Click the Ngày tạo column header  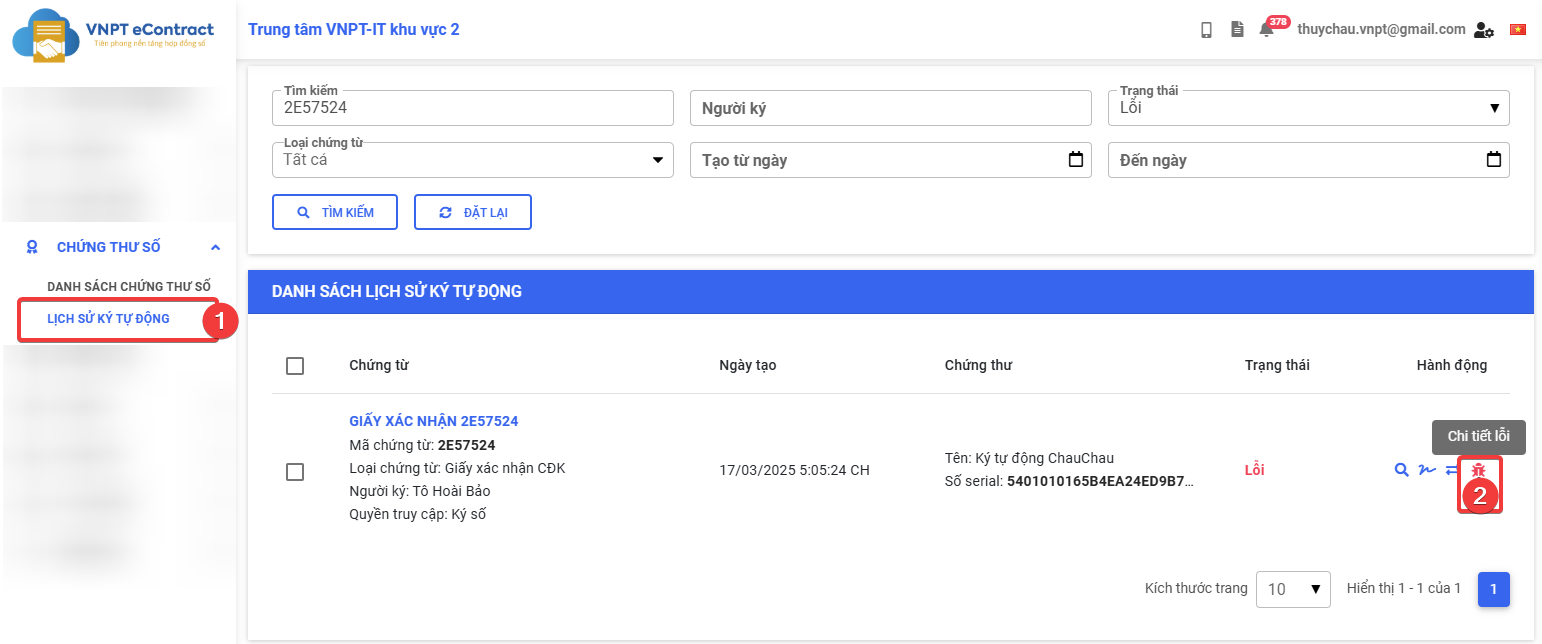(748, 365)
